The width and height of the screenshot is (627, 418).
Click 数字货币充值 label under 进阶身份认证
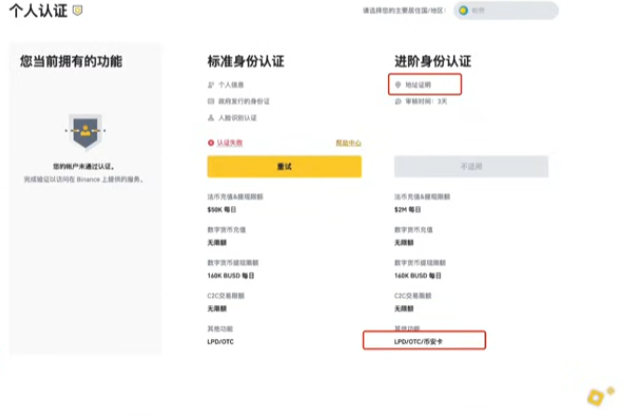coord(413,230)
